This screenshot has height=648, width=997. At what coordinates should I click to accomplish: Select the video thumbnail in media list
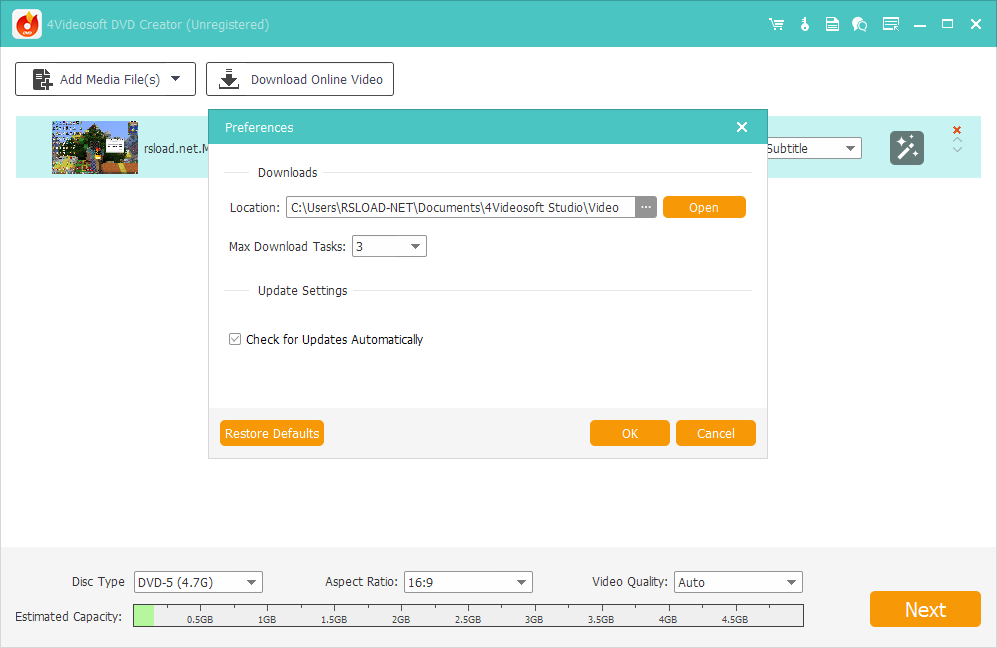pos(95,148)
